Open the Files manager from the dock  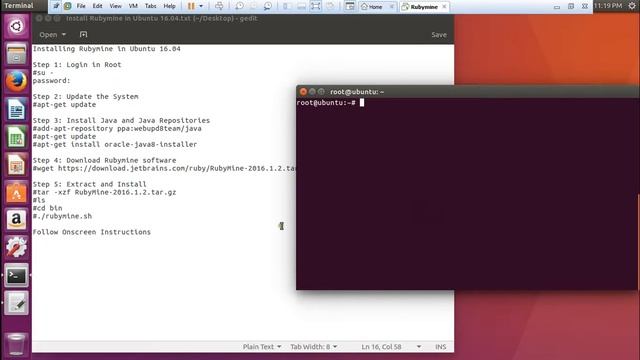tap(16, 54)
